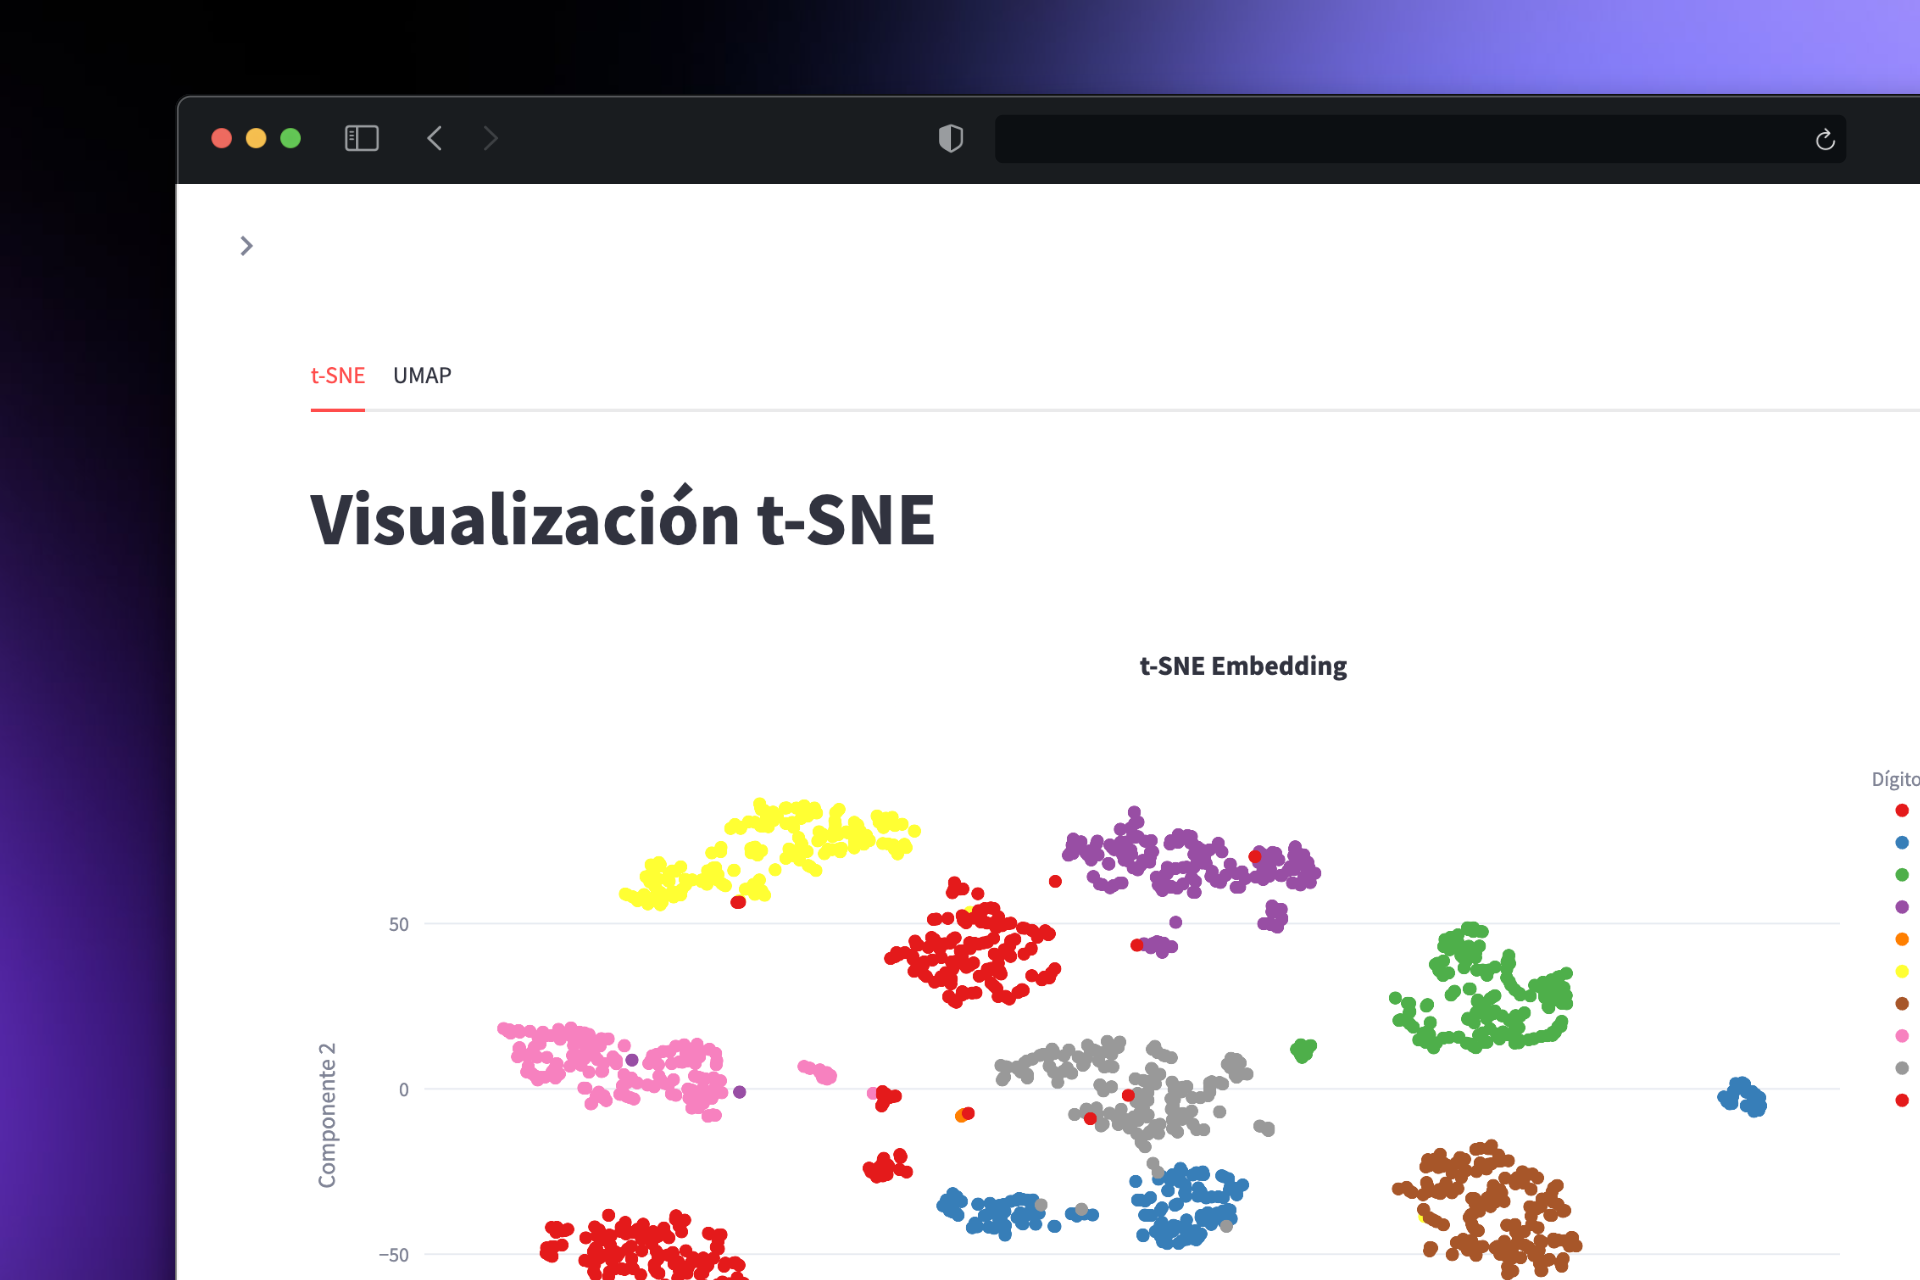
Task: Select the t-SNE tab
Action: [338, 375]
